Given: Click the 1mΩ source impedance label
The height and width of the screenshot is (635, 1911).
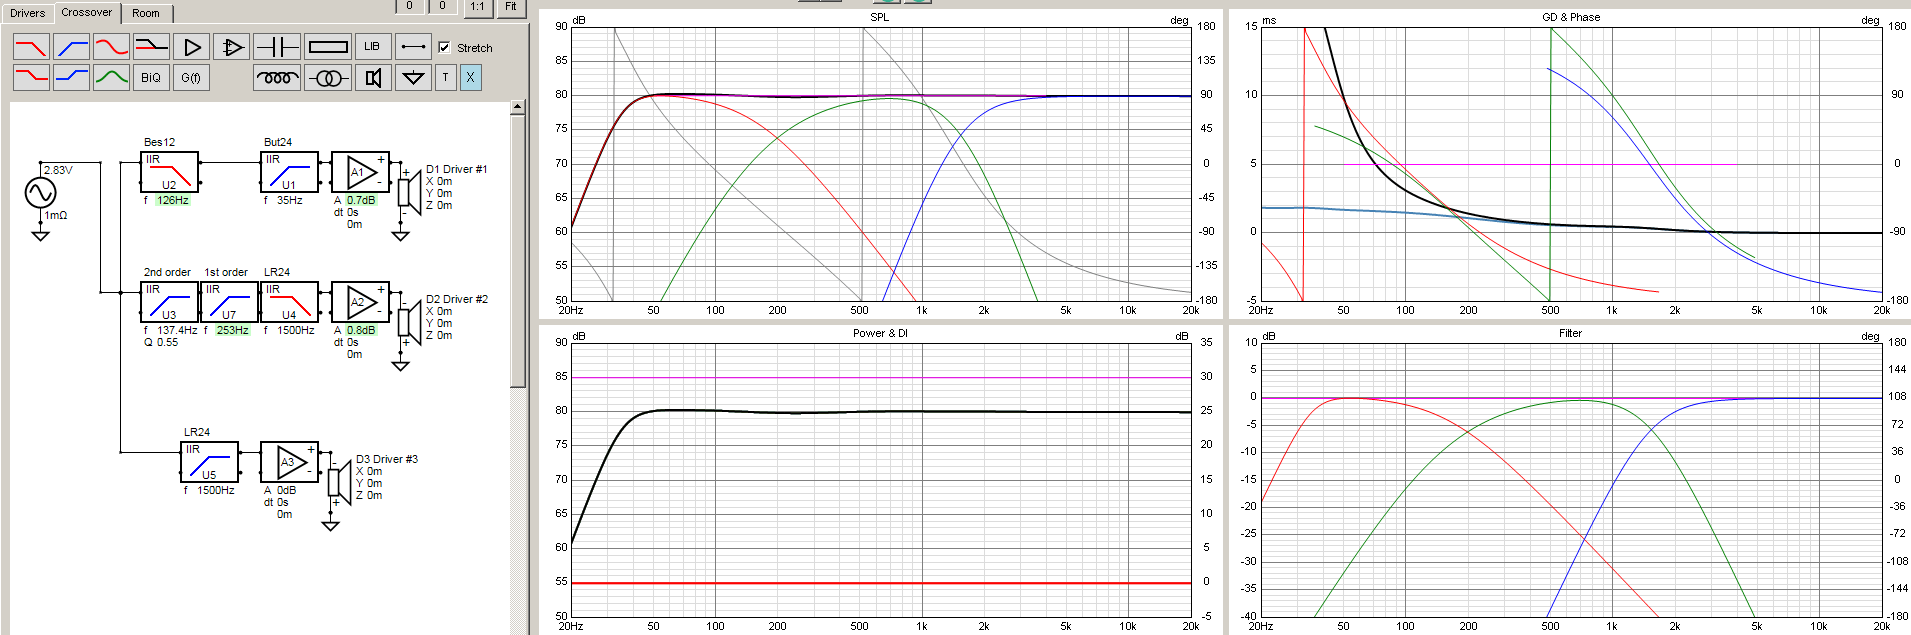Looking at the screenshot, I should (56, 215).
